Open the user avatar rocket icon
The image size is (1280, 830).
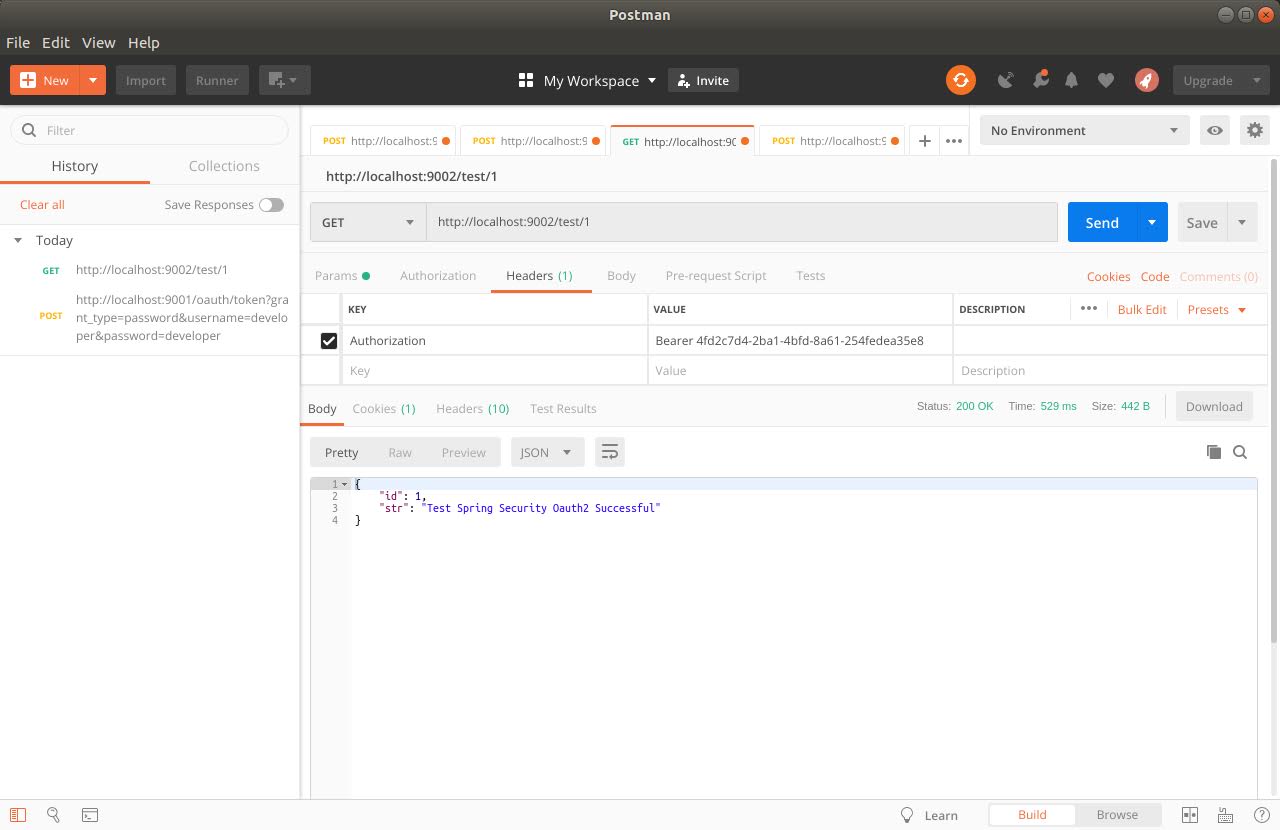point(1146,80)
